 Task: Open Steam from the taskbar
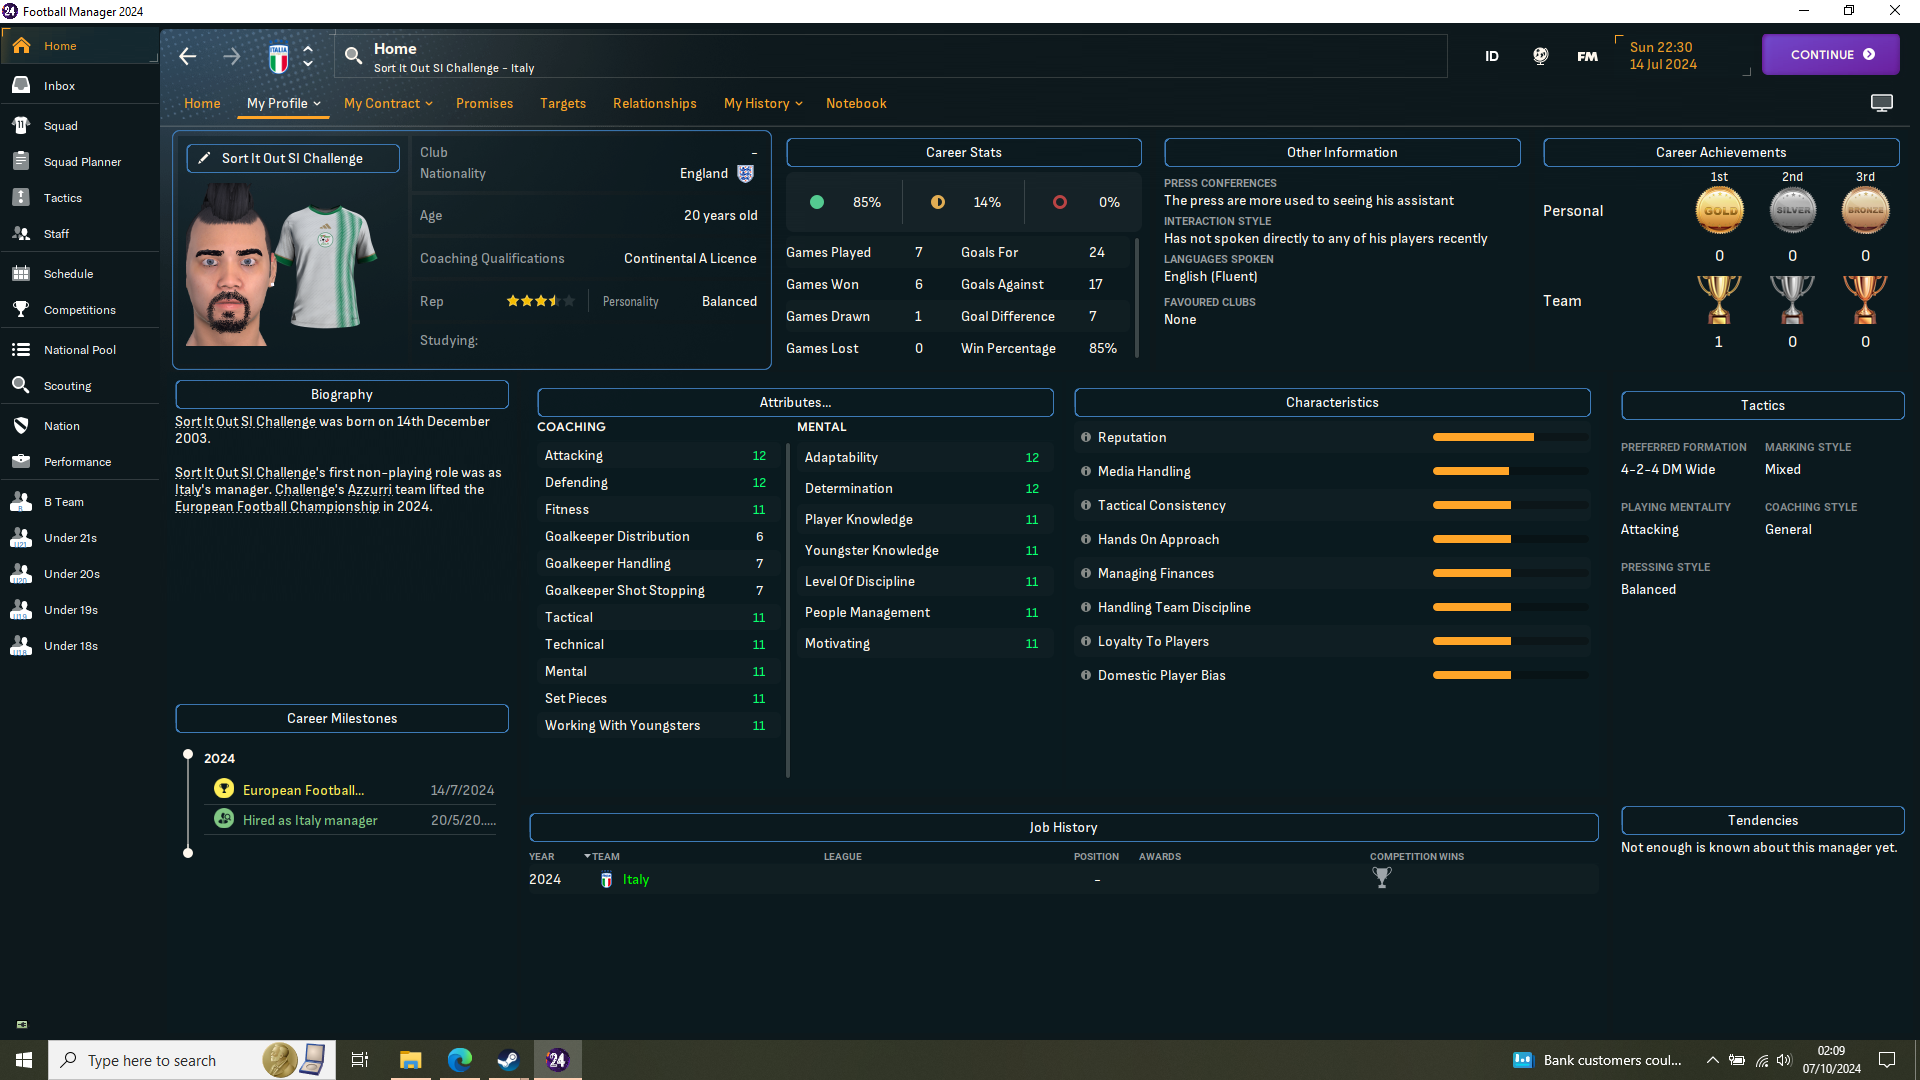(x=508, y=1060)
